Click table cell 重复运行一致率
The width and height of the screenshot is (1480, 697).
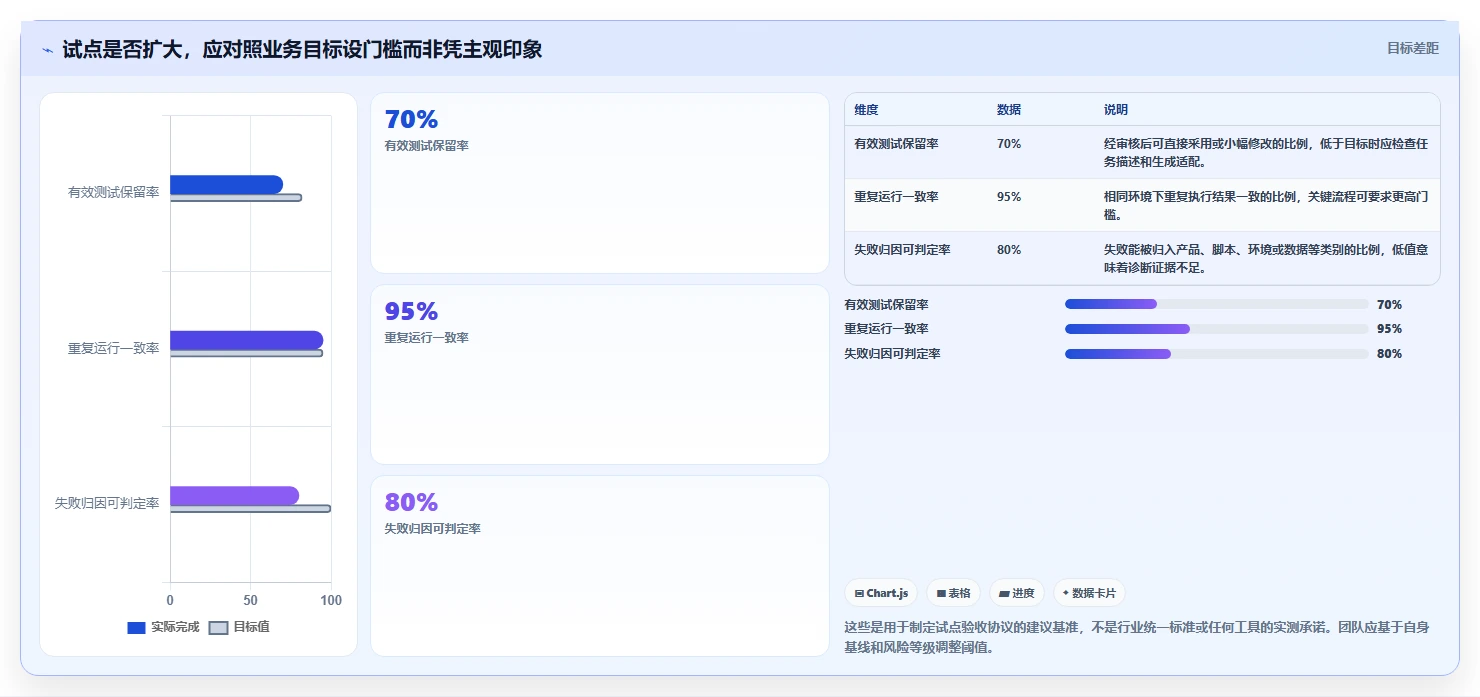(x=896, y=197)
